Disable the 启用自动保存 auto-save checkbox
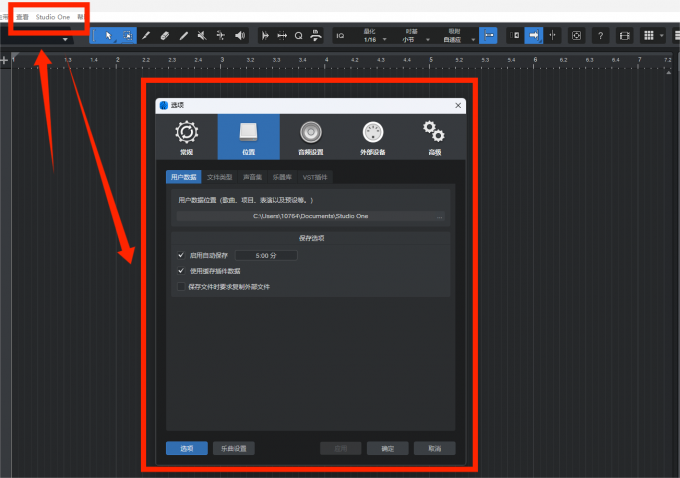This screenshot has height=478, width=680. (181, 255)
